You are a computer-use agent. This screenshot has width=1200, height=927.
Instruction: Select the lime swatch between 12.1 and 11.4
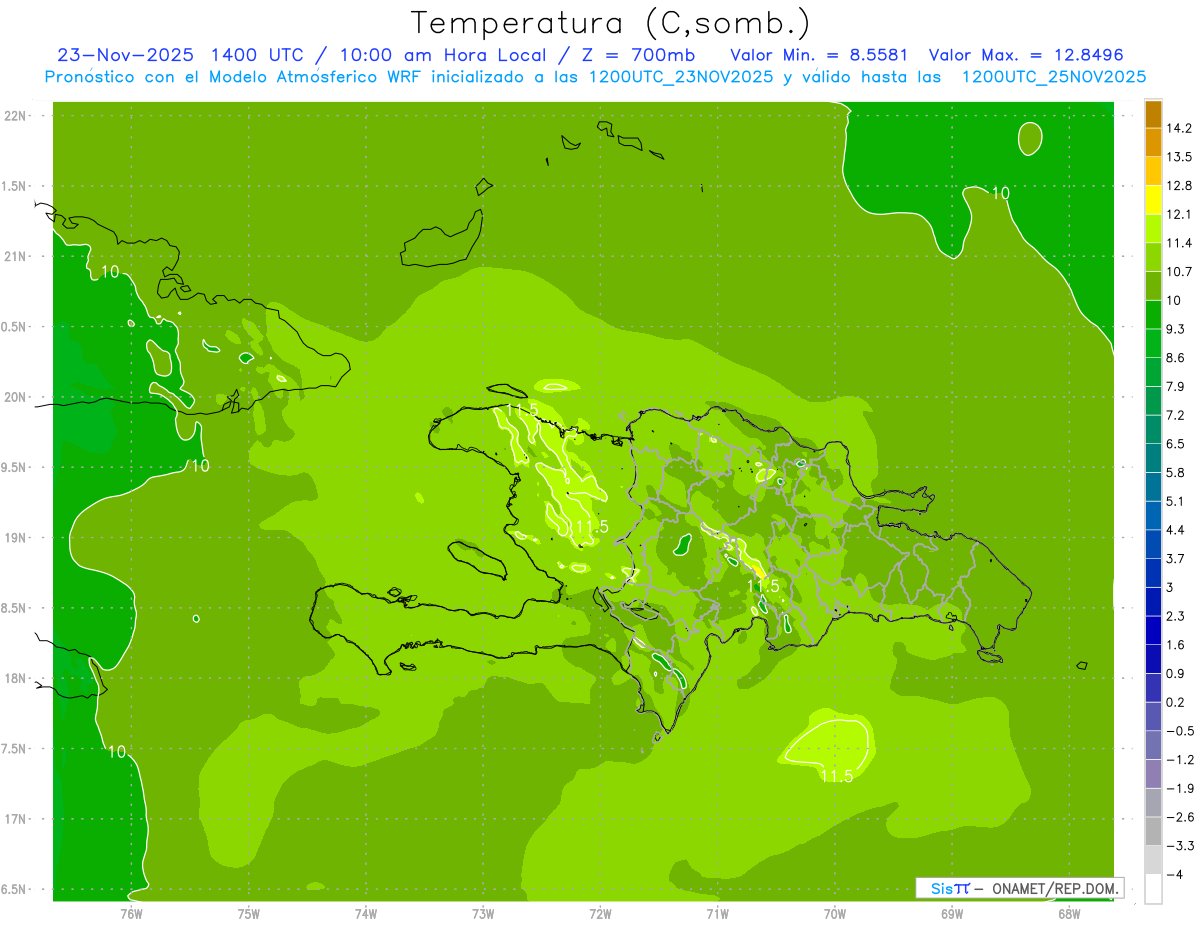[1153, 228]
